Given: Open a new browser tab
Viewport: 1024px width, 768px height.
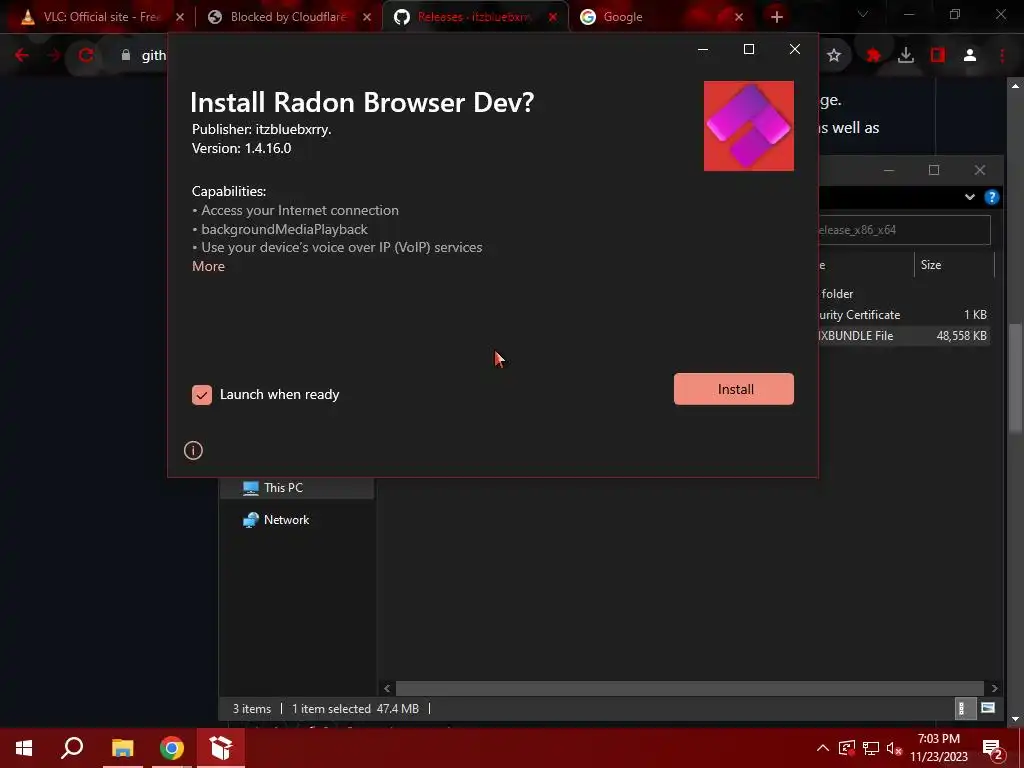Looking at the screenshot, I should 776,17.
